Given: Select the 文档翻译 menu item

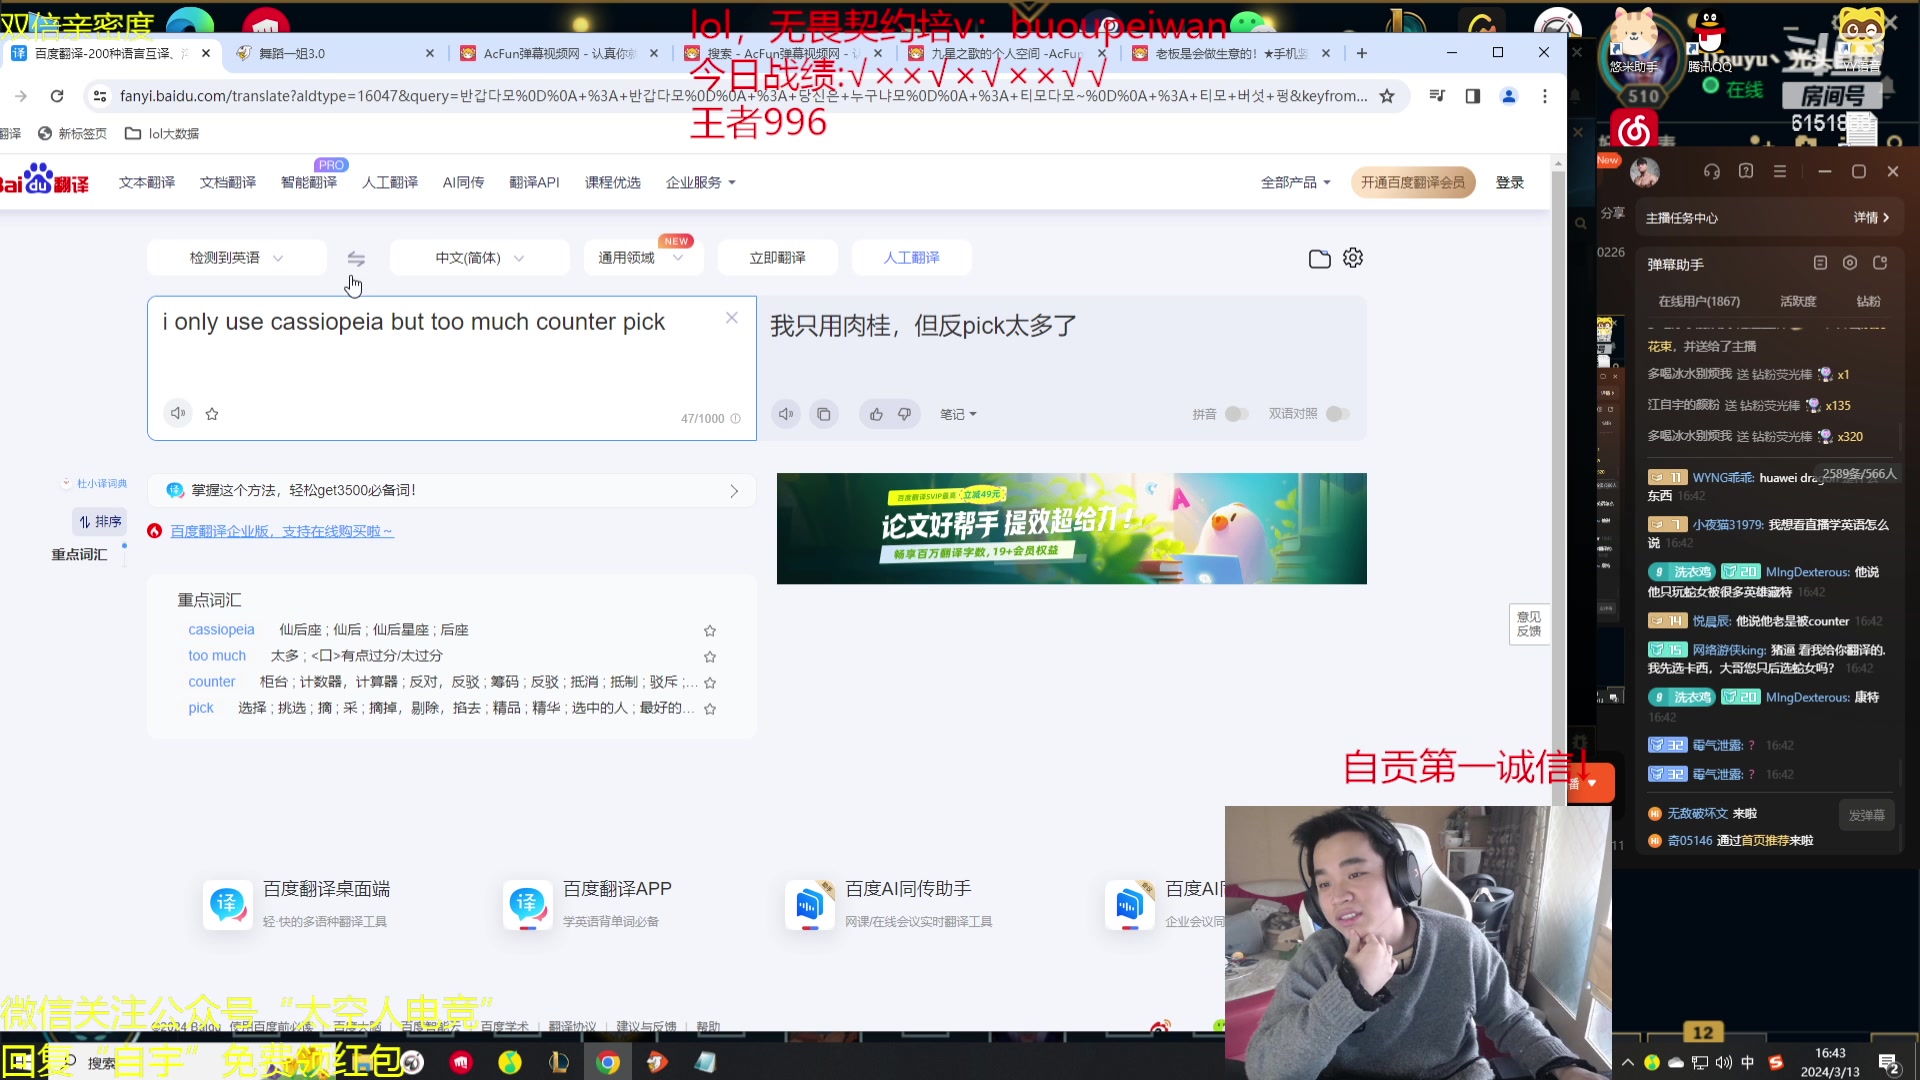Looking at the screenshot, I should pos(228,182).
